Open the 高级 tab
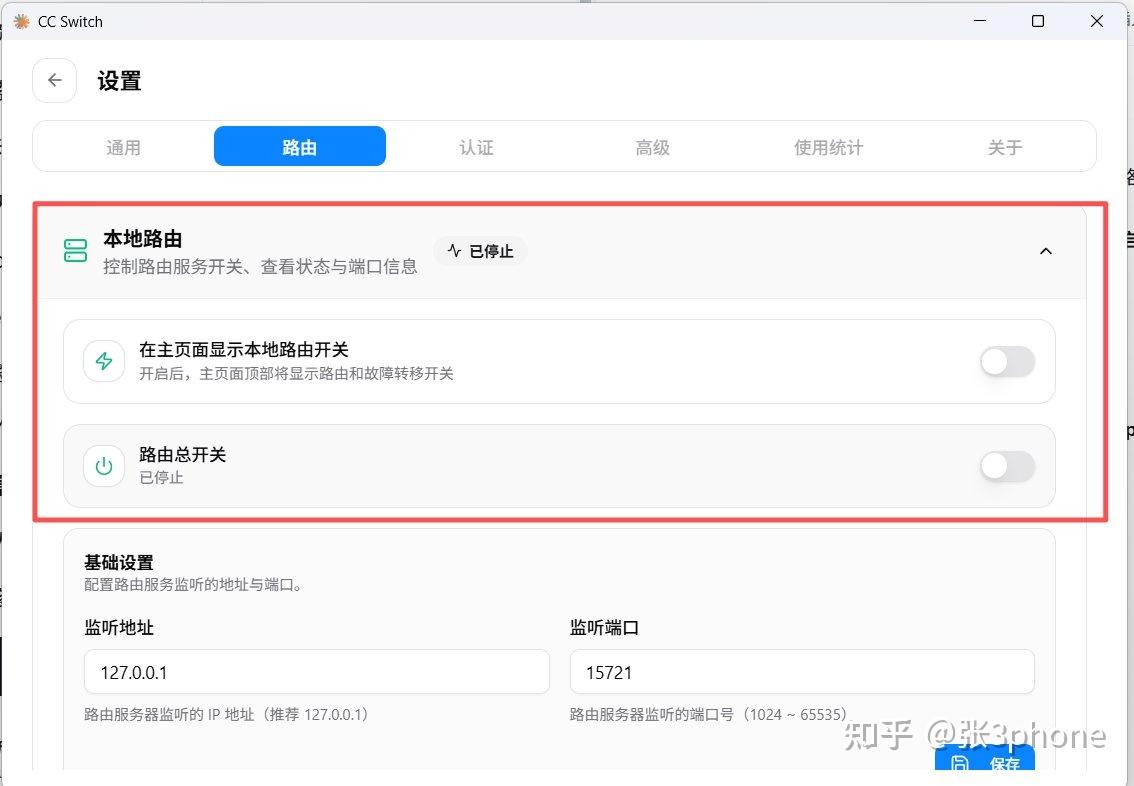The image size is (1134, 786). click(652, 148)
